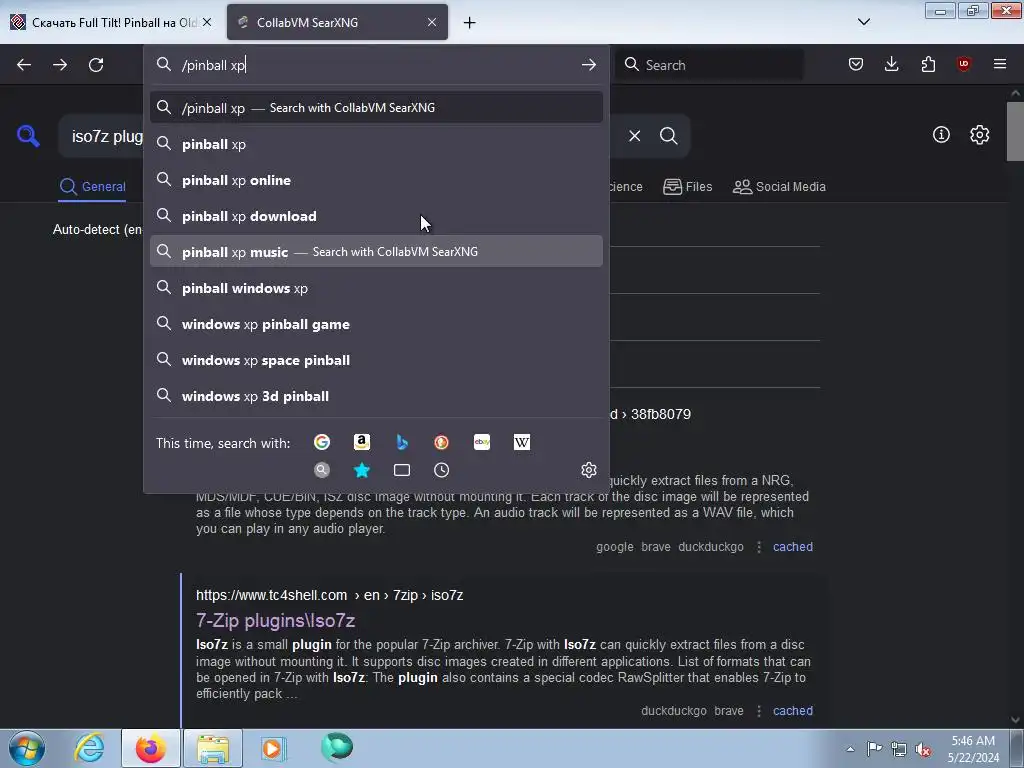Open the Firefox hamburger application menu
Image resolution: width=1024 pixels, height=768 pixels.
point(1000,64)
